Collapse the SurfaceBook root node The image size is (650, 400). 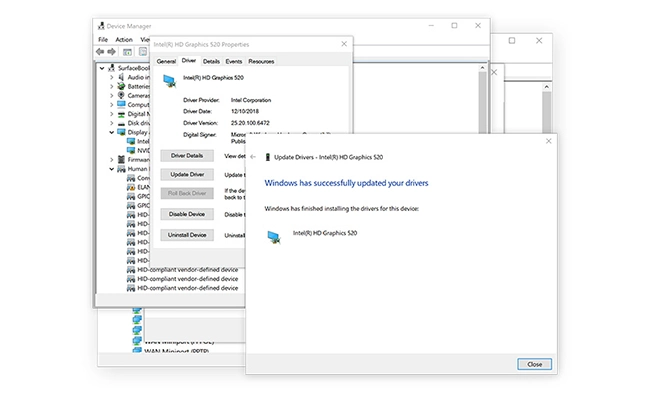pos(102,68)
